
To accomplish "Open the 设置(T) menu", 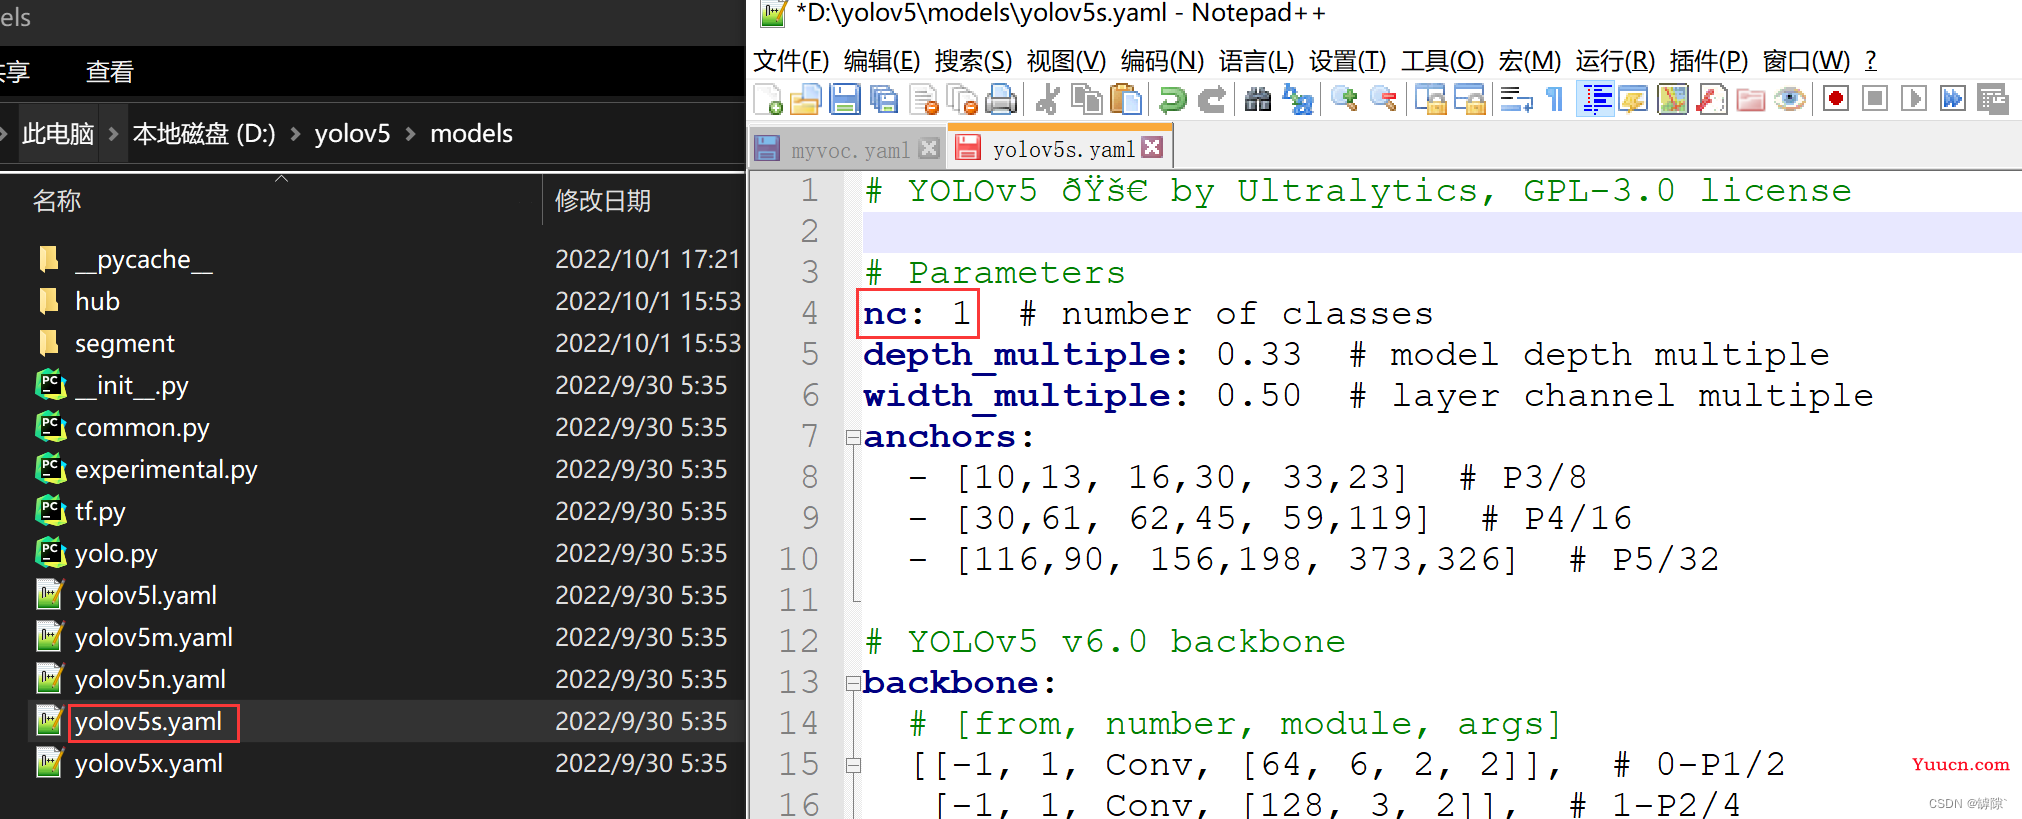I will pos(1348,61).
